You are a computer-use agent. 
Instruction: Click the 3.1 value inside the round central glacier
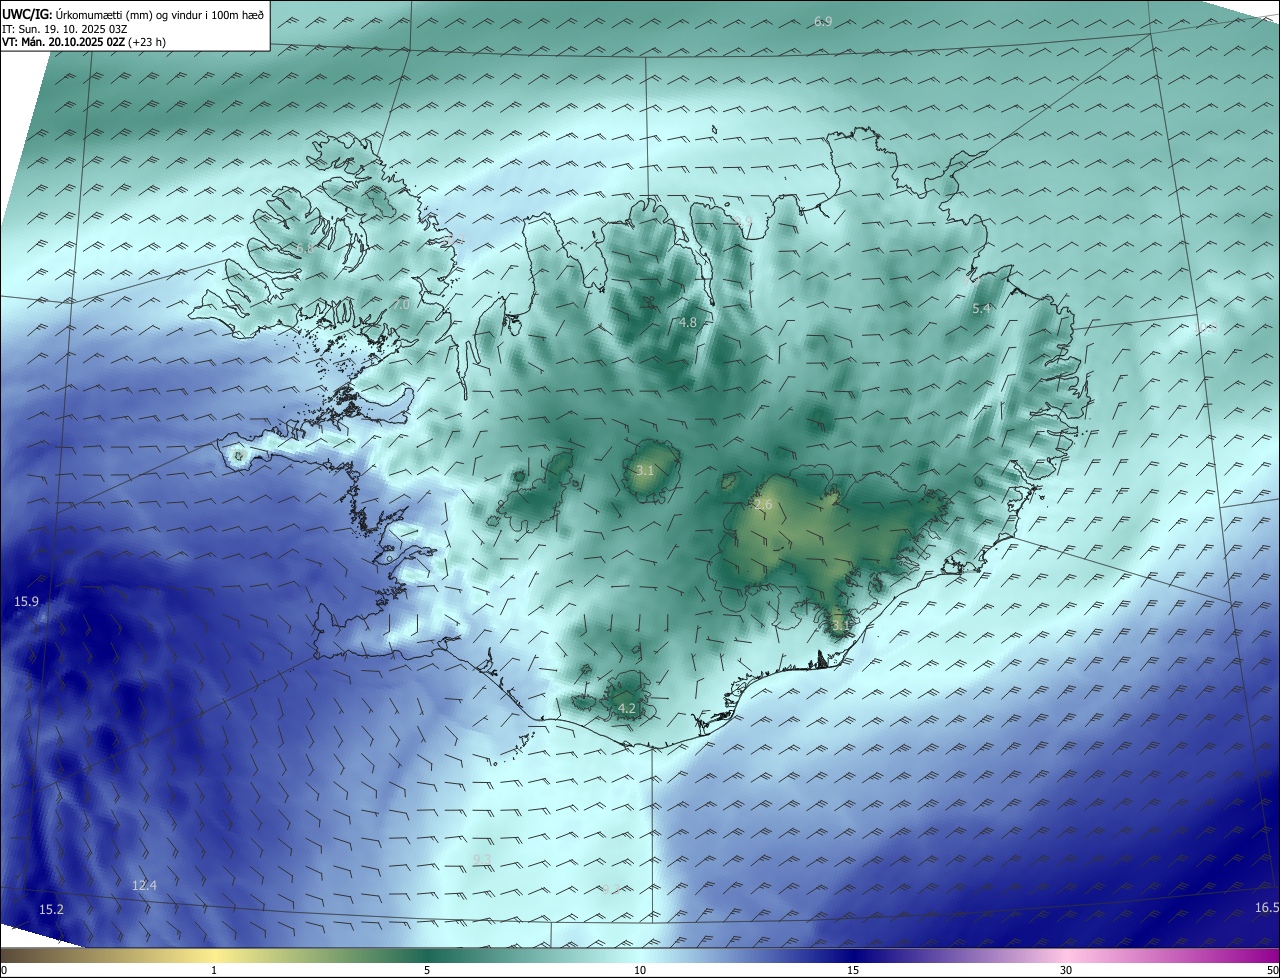point(645,470)
